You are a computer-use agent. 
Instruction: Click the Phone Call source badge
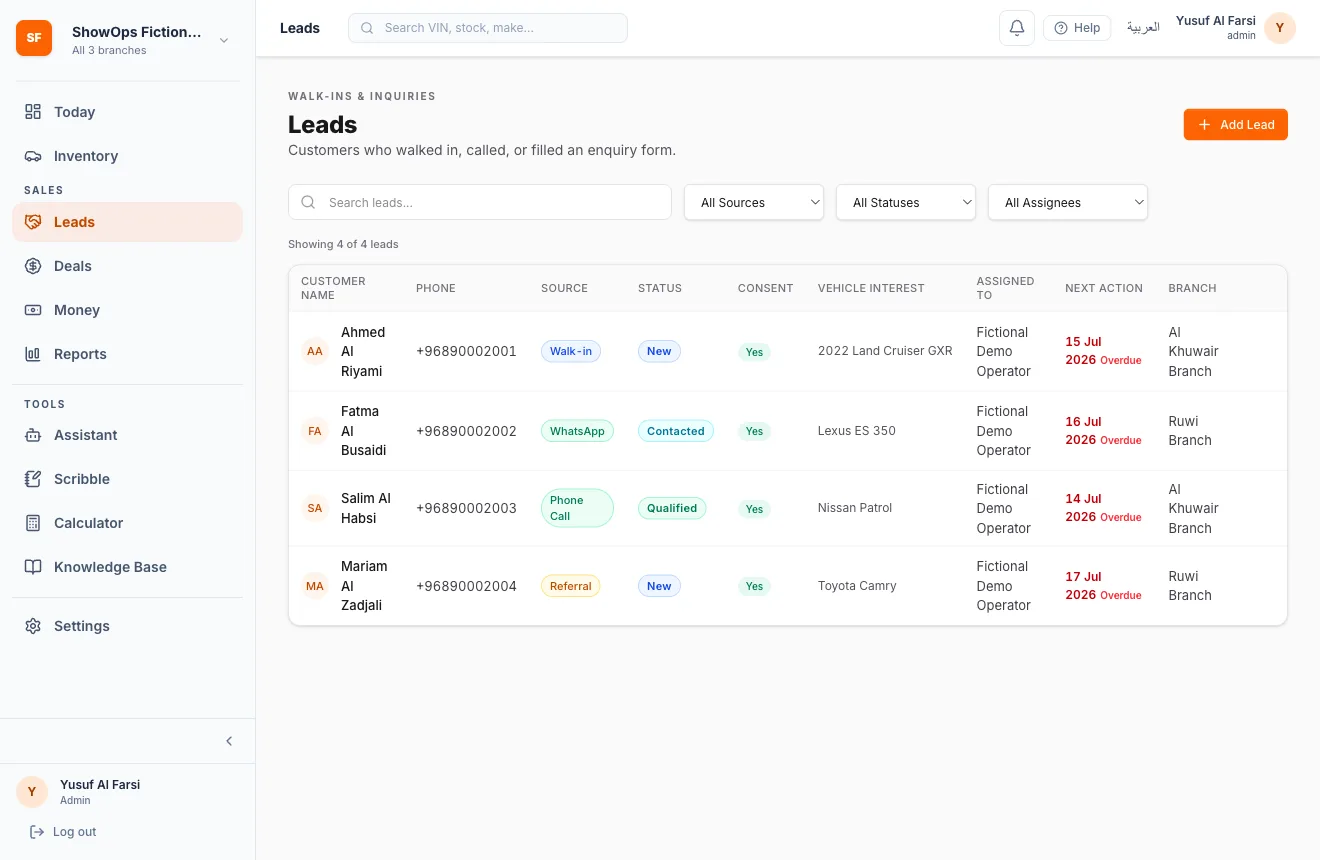(577, 508)
